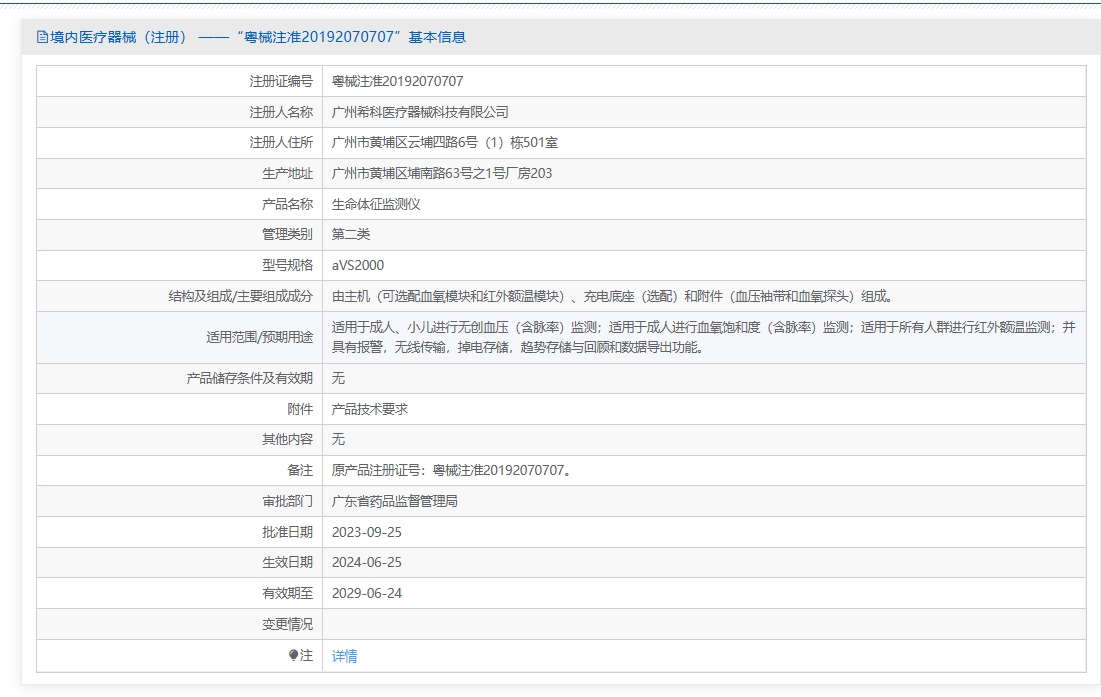Viewport: 1101px width, 697px height.
Task: Click the 型号规格 label
Action: pyautogui.click(x=287, y=265)
